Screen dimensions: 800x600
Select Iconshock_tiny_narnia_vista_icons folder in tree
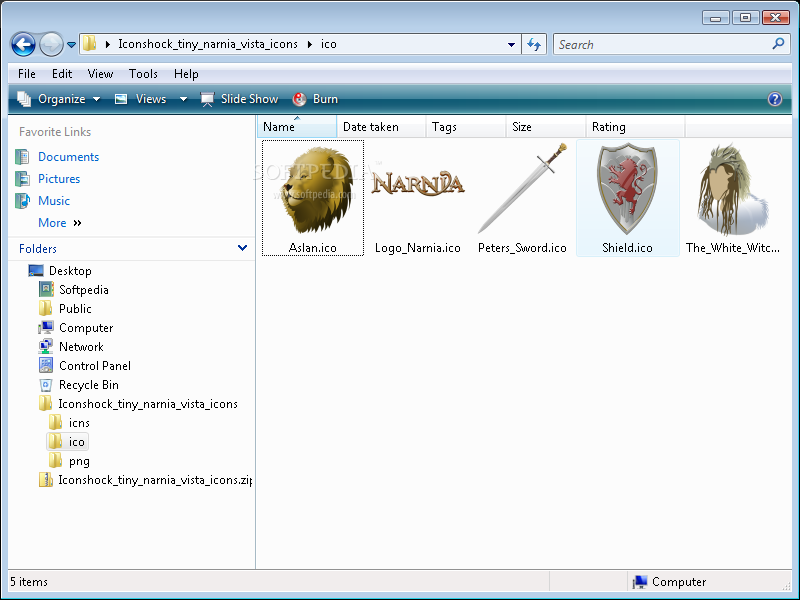(x=147, y=404)
